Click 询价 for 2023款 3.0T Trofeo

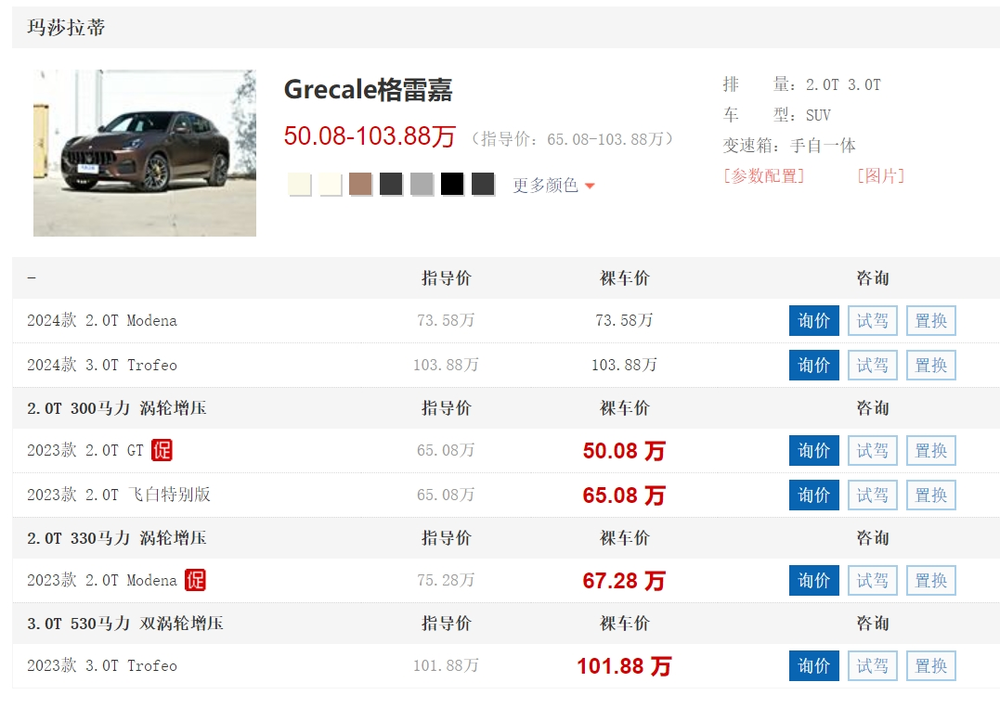(x=814, y=666)
